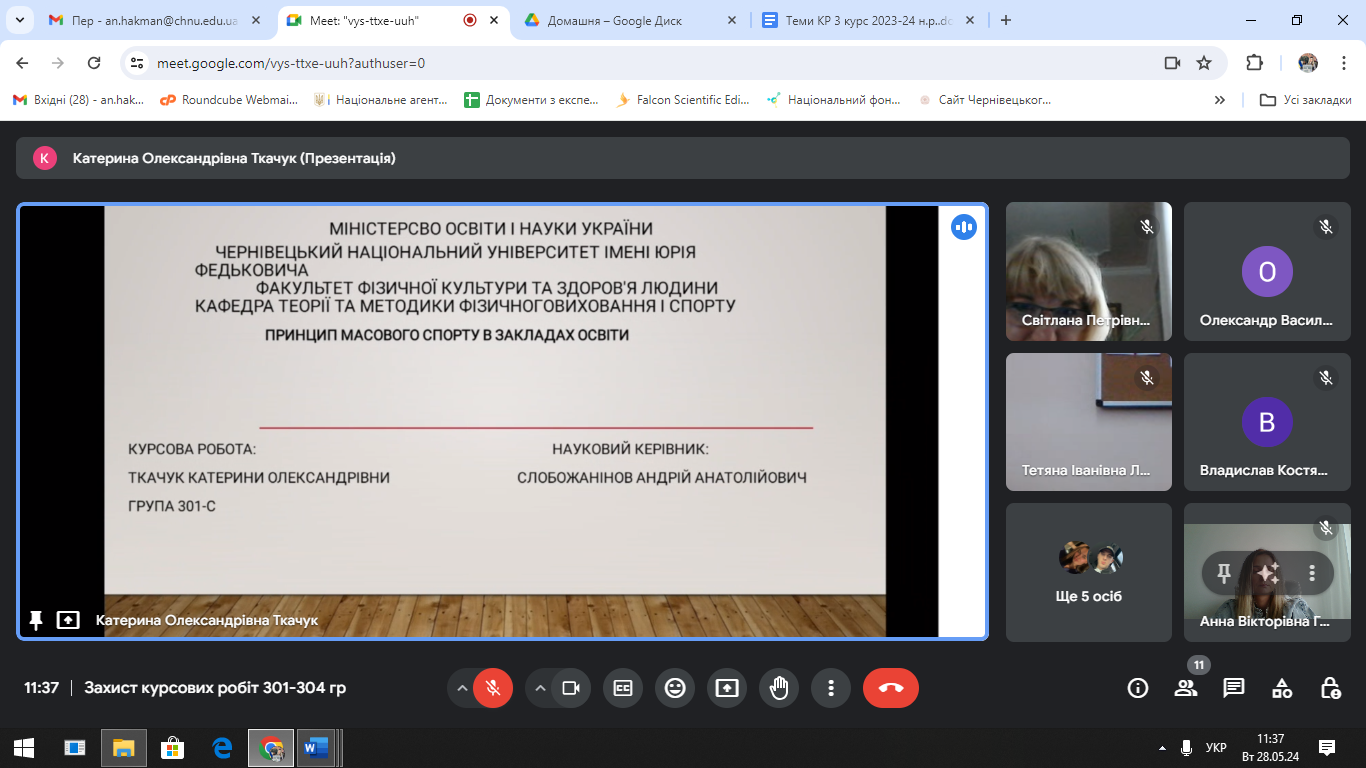
Task: Open Microsoft Store from taskbar
Action: pos(172,747)
